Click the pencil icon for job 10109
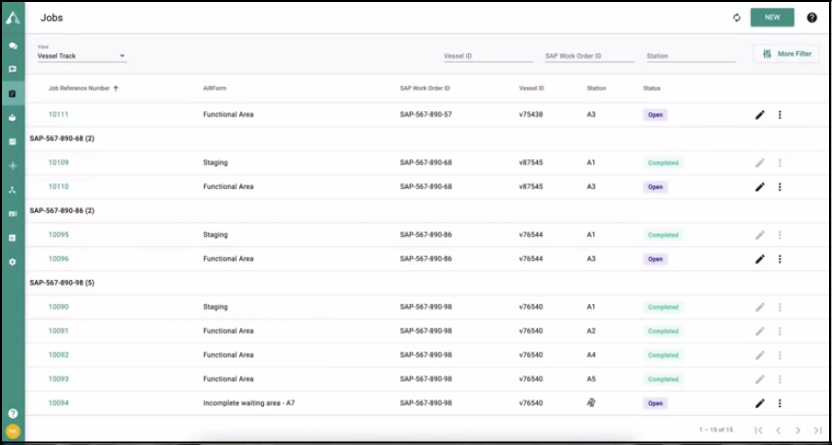Screen dimensions: 832x445 [x=760, y=163]
